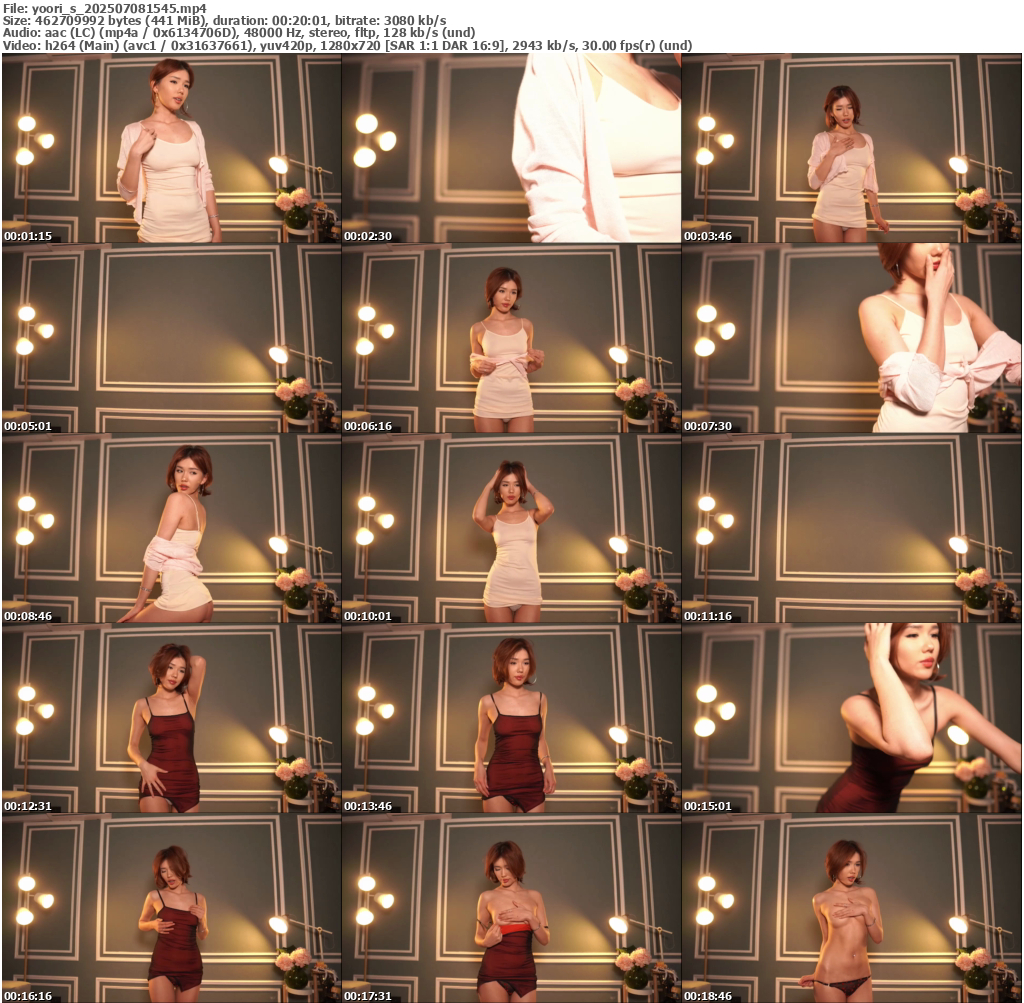Click the Video codec info line
The image size is (1024, 1003).
tap(348, 45)
